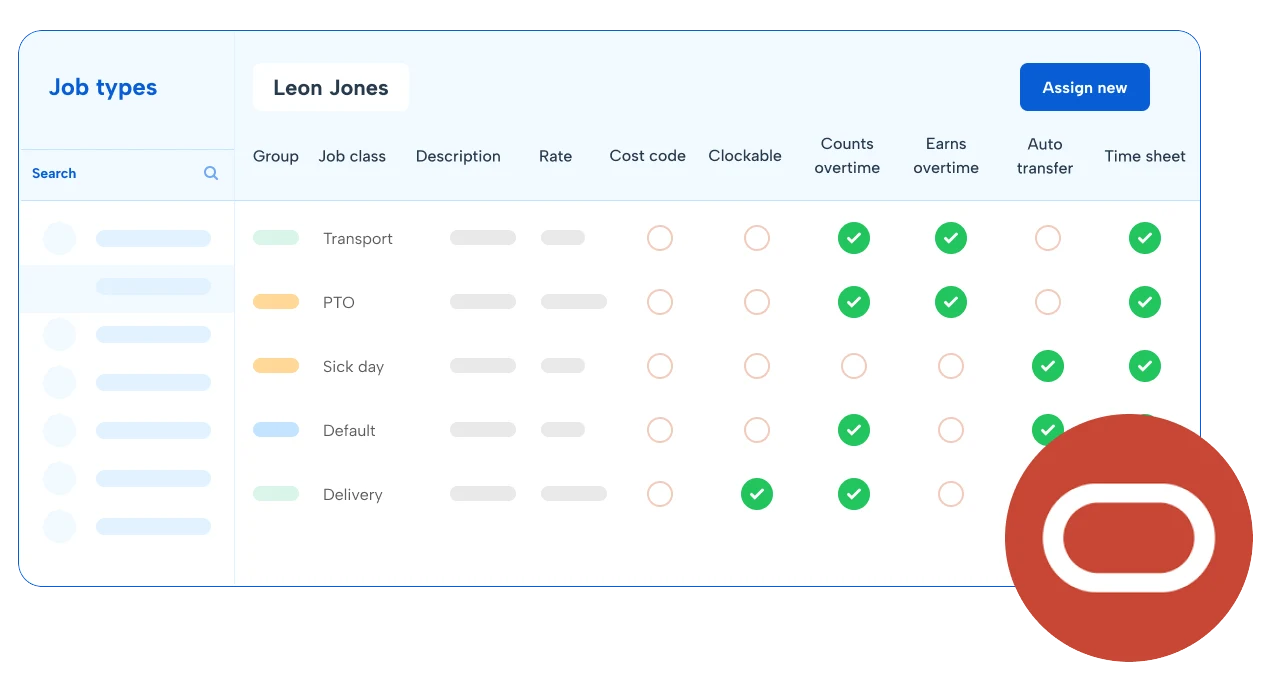Click the Time sheet column header

(x=1145, y=156)
